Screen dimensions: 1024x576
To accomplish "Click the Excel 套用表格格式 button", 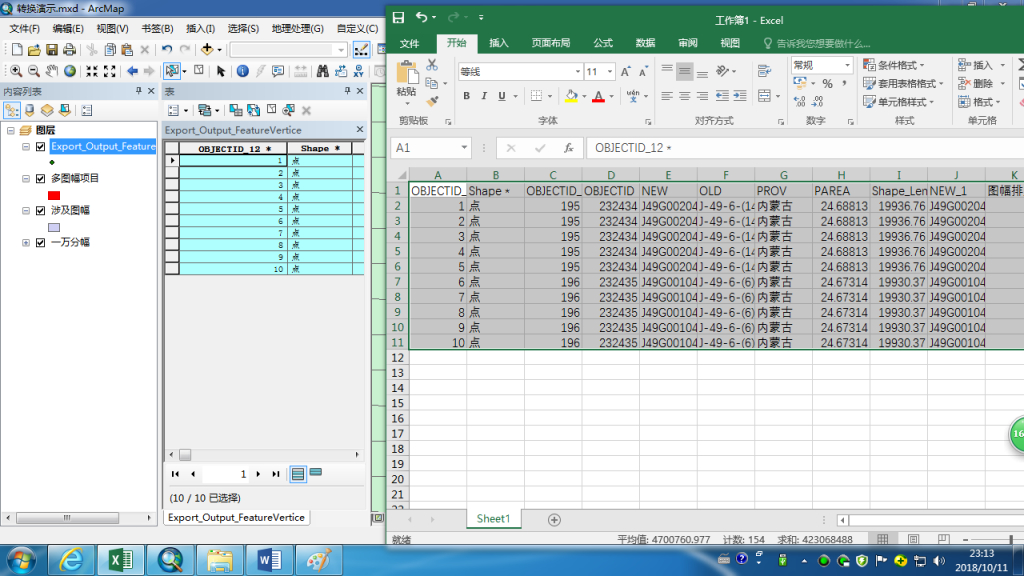I will pyautogui.click(x=904, y=84).
